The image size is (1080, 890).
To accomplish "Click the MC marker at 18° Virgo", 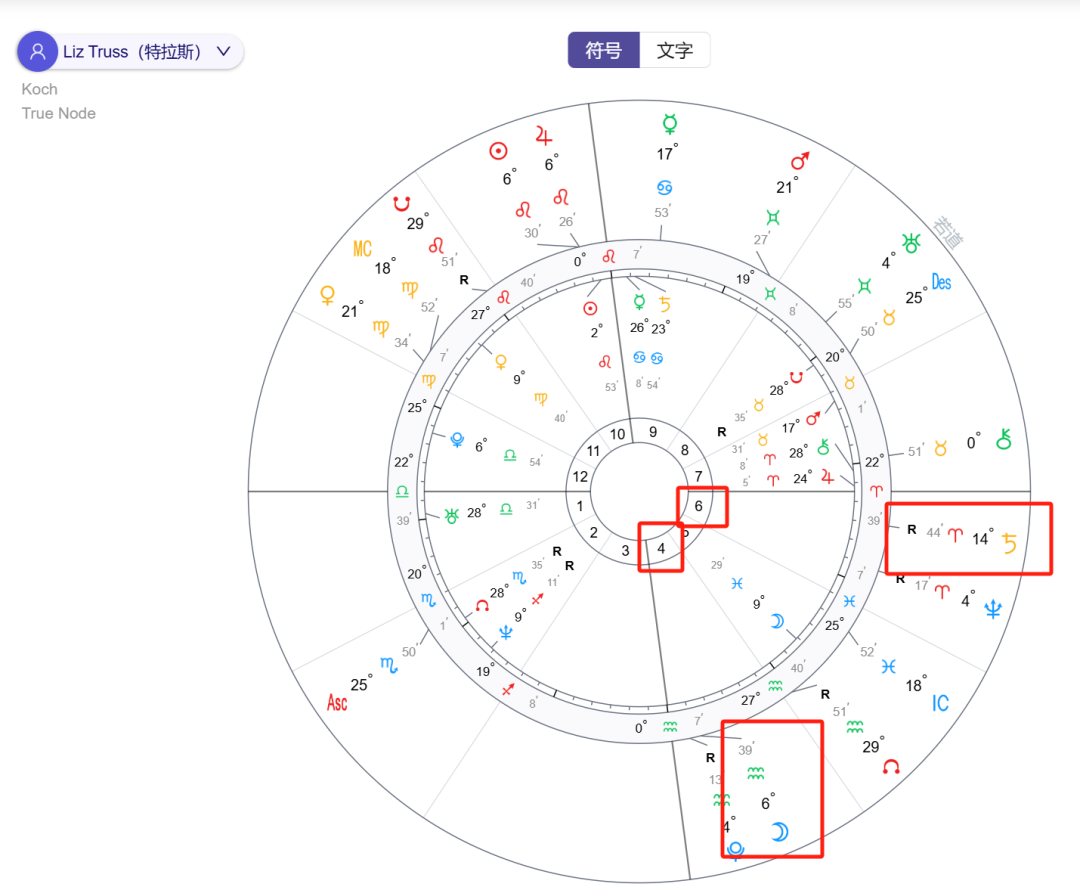I will (362, 249).
